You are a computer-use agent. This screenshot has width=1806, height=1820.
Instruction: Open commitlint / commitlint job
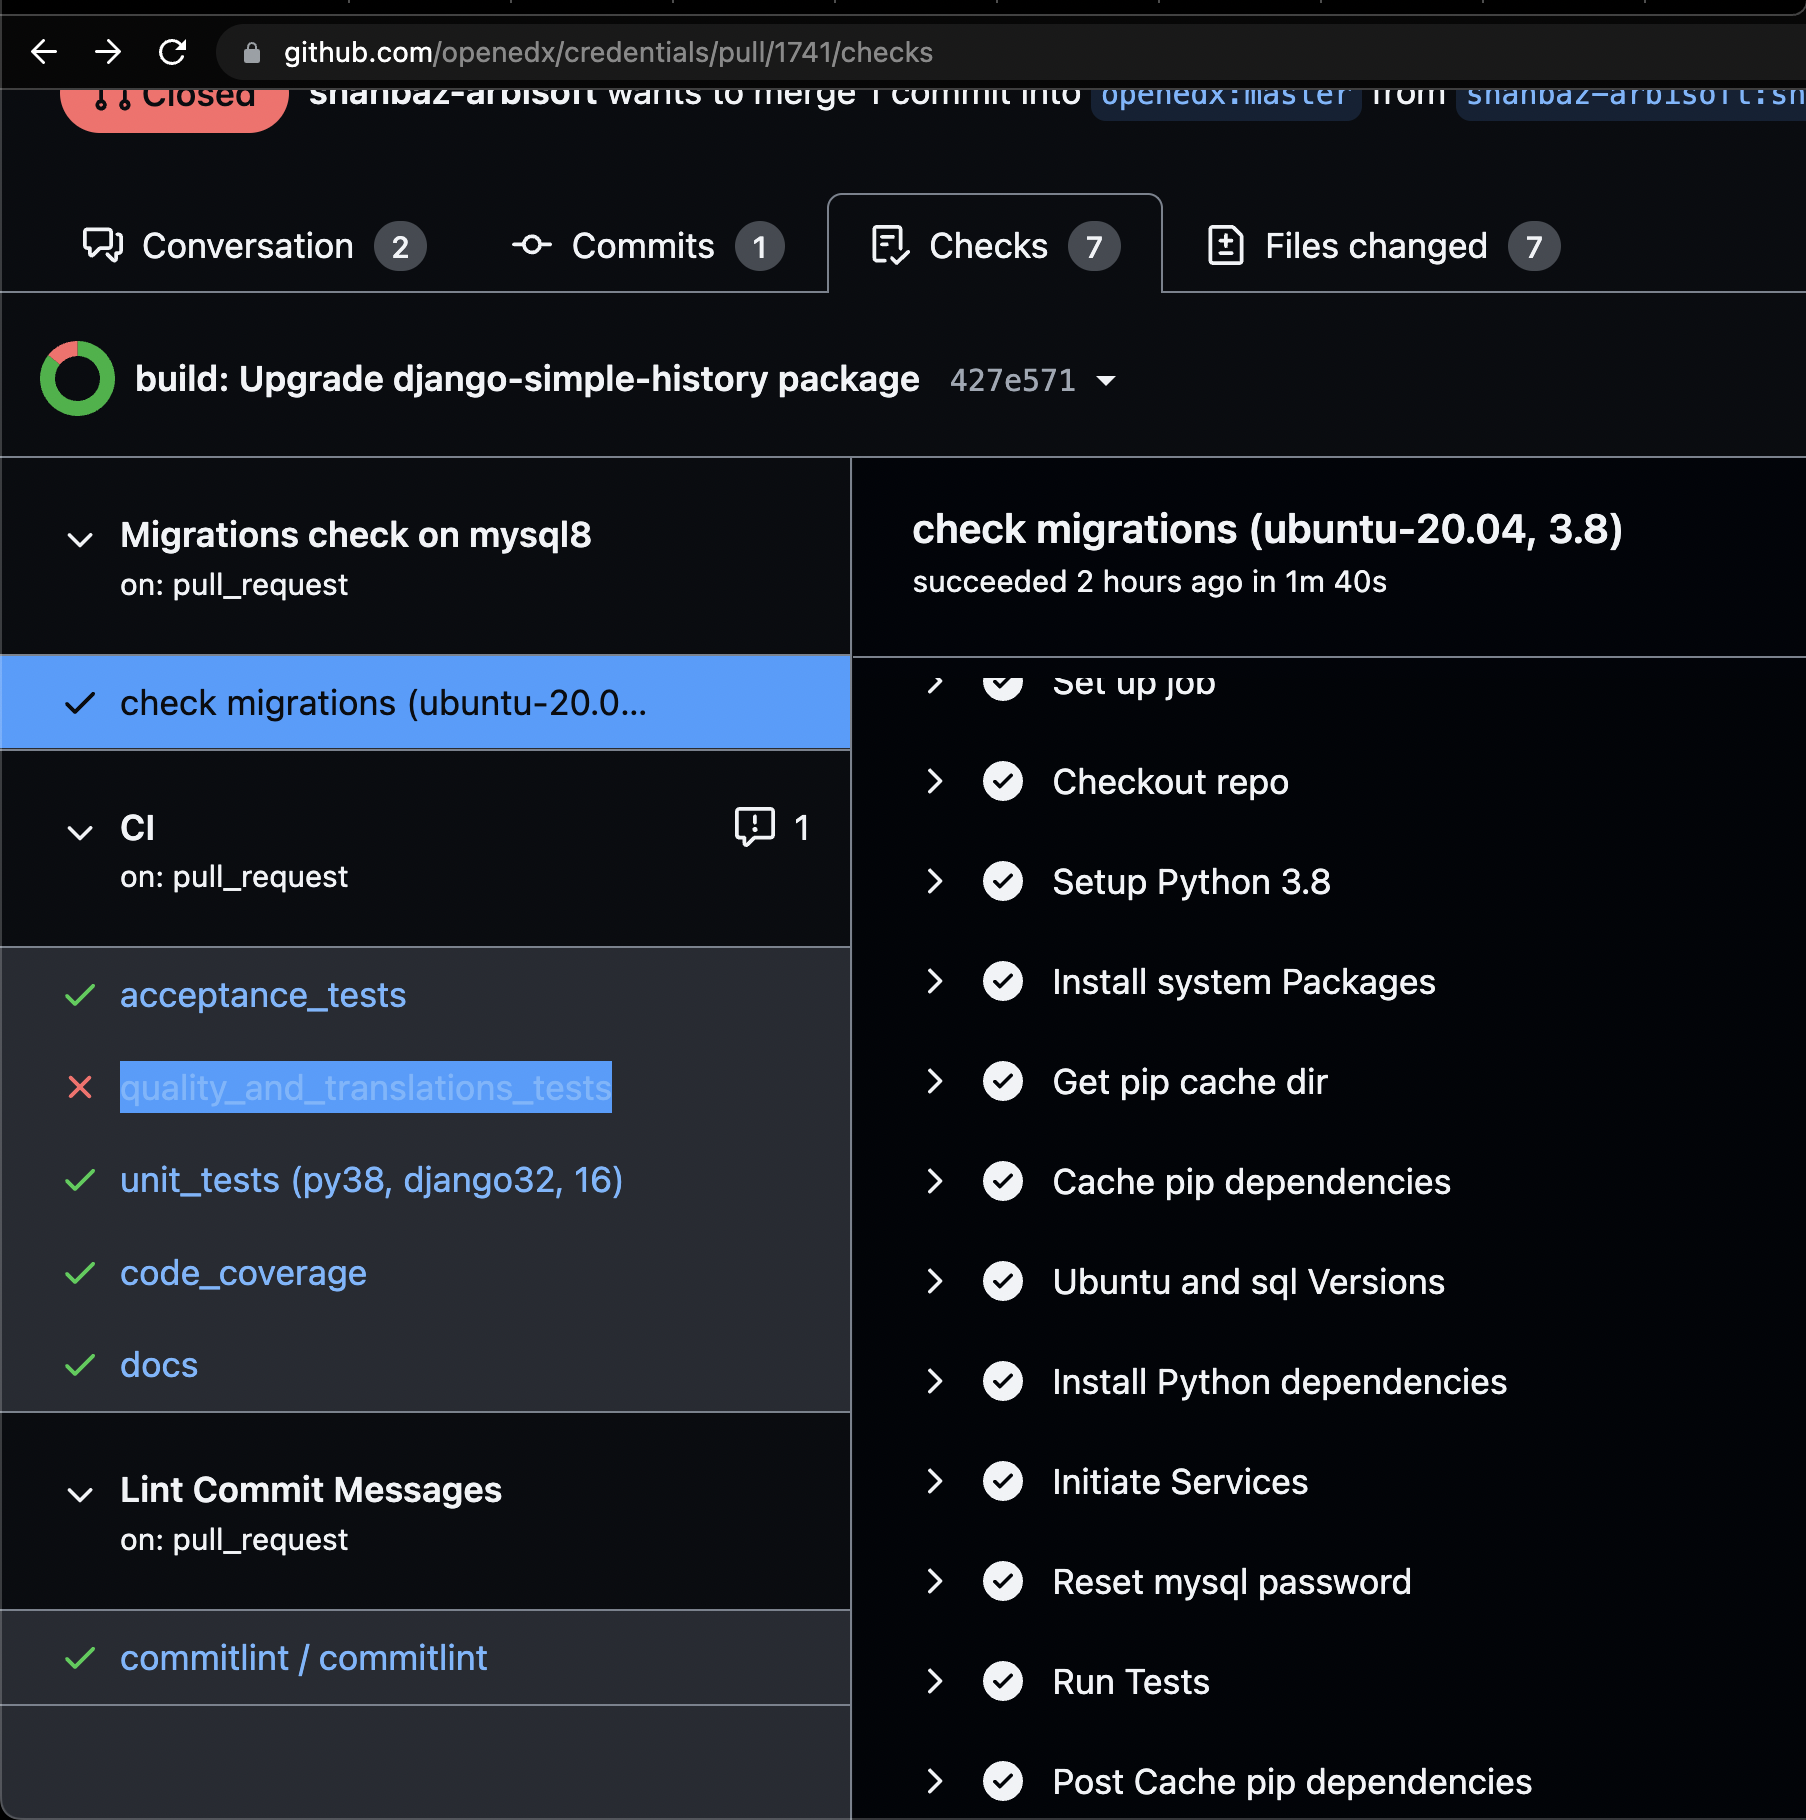point(304,1658)
